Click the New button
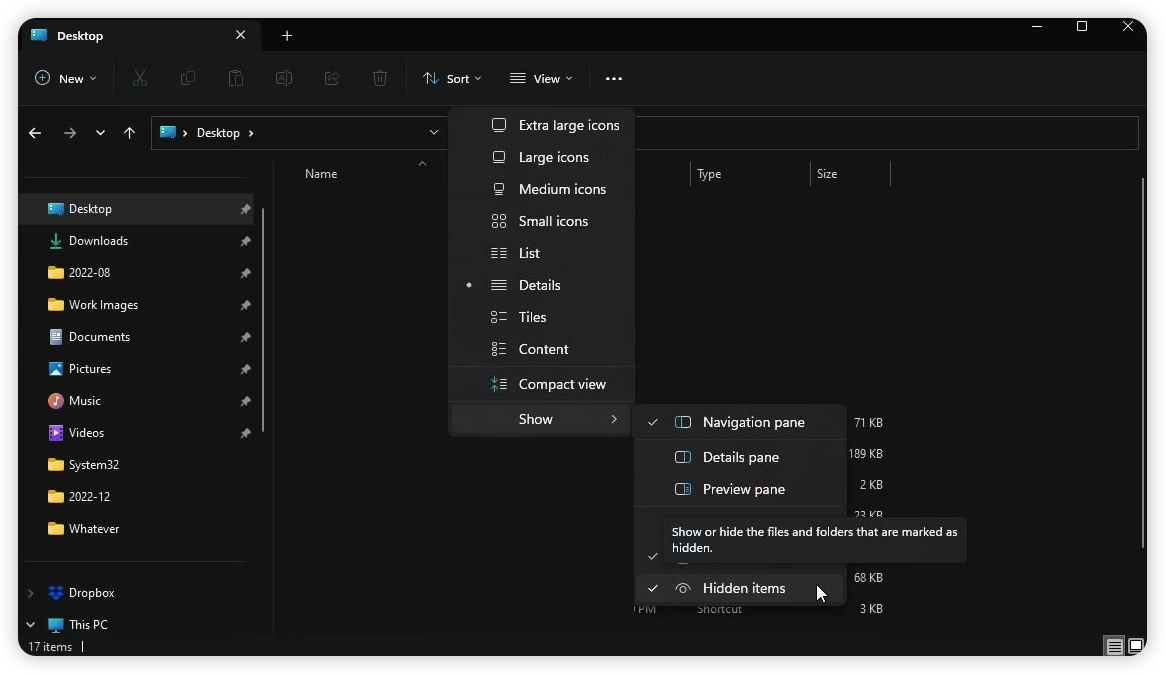The width and height of the screenshot is (1165, 674). tap(66, 79)
